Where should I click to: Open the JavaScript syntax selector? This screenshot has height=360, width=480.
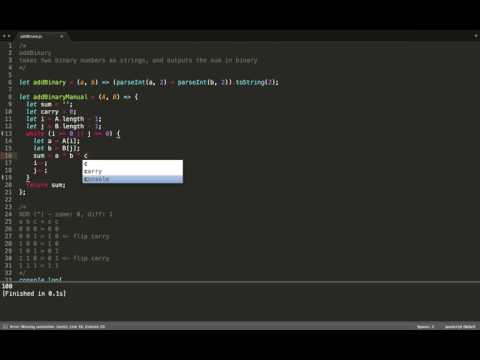point(460,326)
